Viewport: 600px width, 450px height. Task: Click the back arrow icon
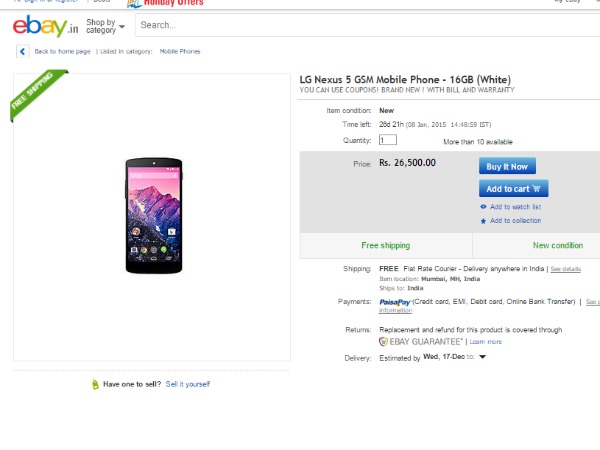pos(22,51)
